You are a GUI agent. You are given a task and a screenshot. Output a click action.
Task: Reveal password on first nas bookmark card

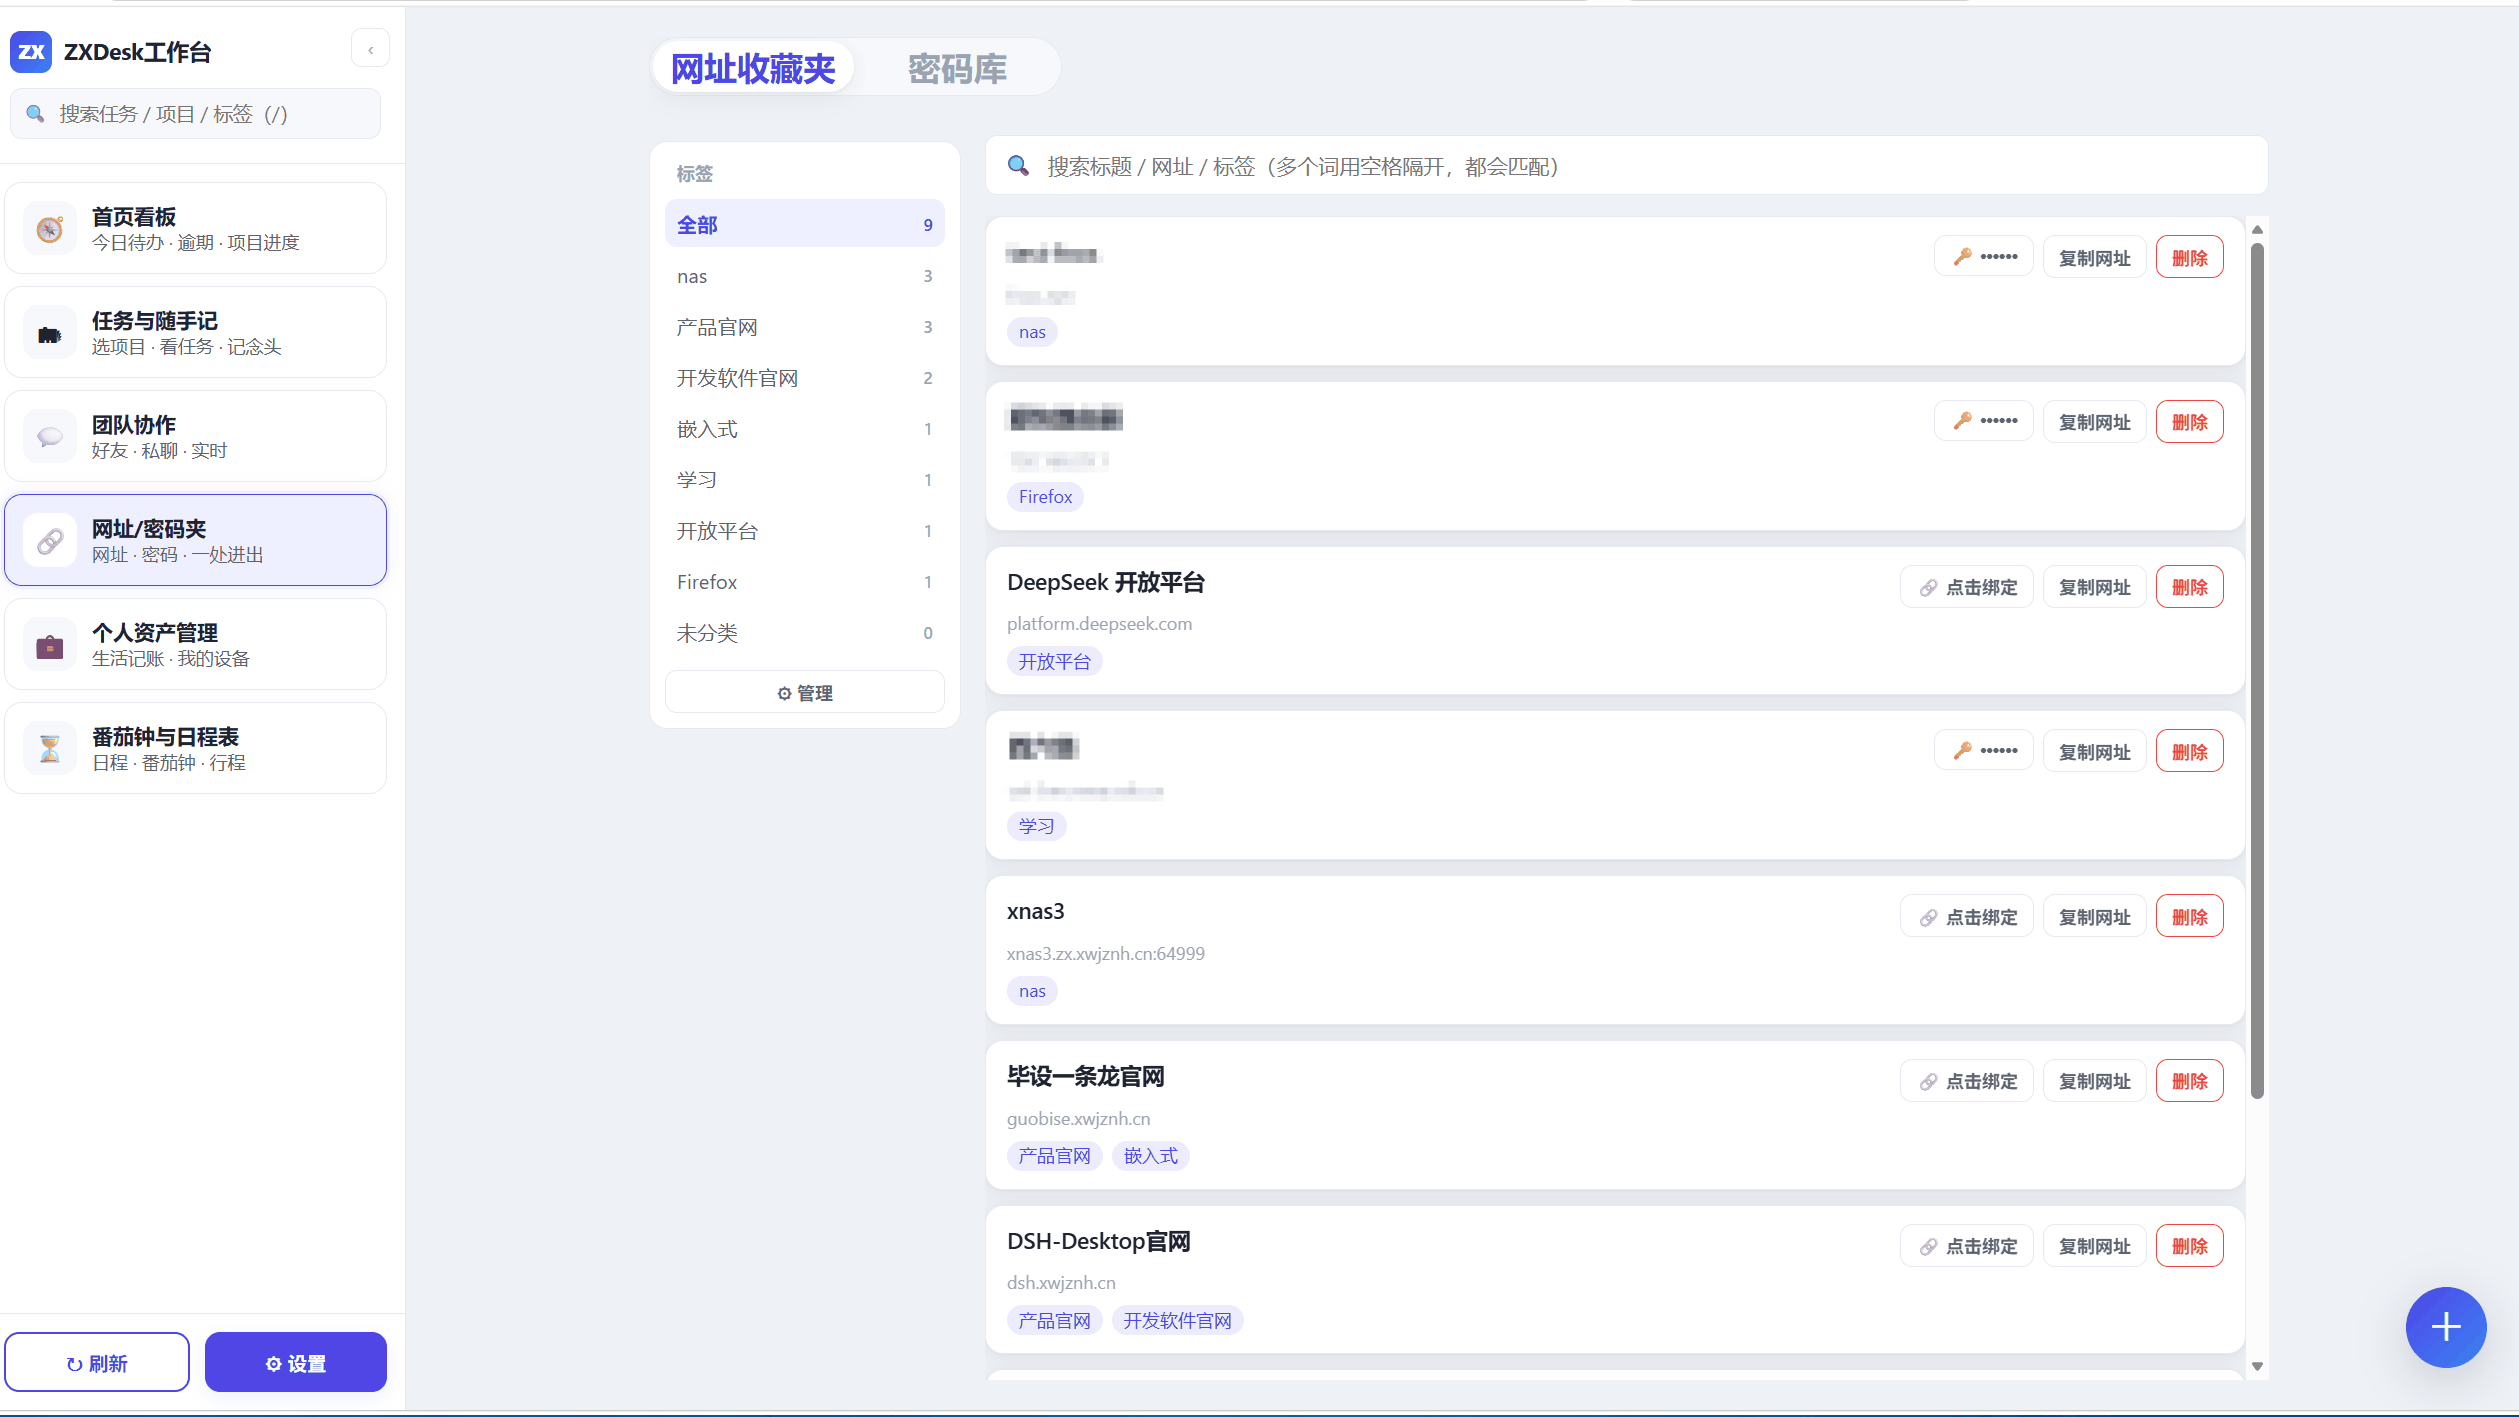[1984, 257]
